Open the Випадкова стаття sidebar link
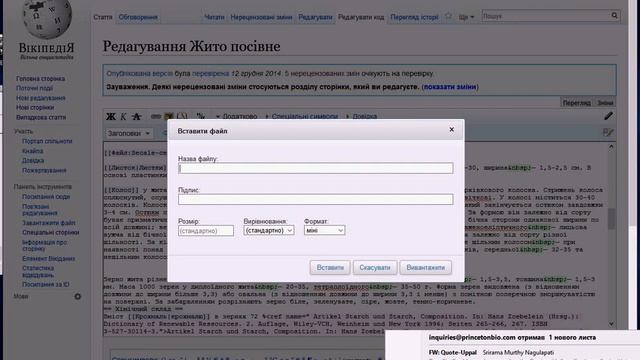 (41, 117)
